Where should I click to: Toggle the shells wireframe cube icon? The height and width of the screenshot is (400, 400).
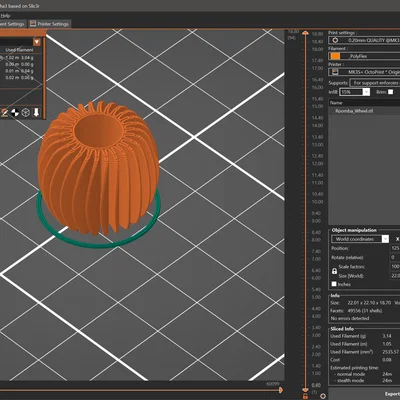[x=26, y=113]
